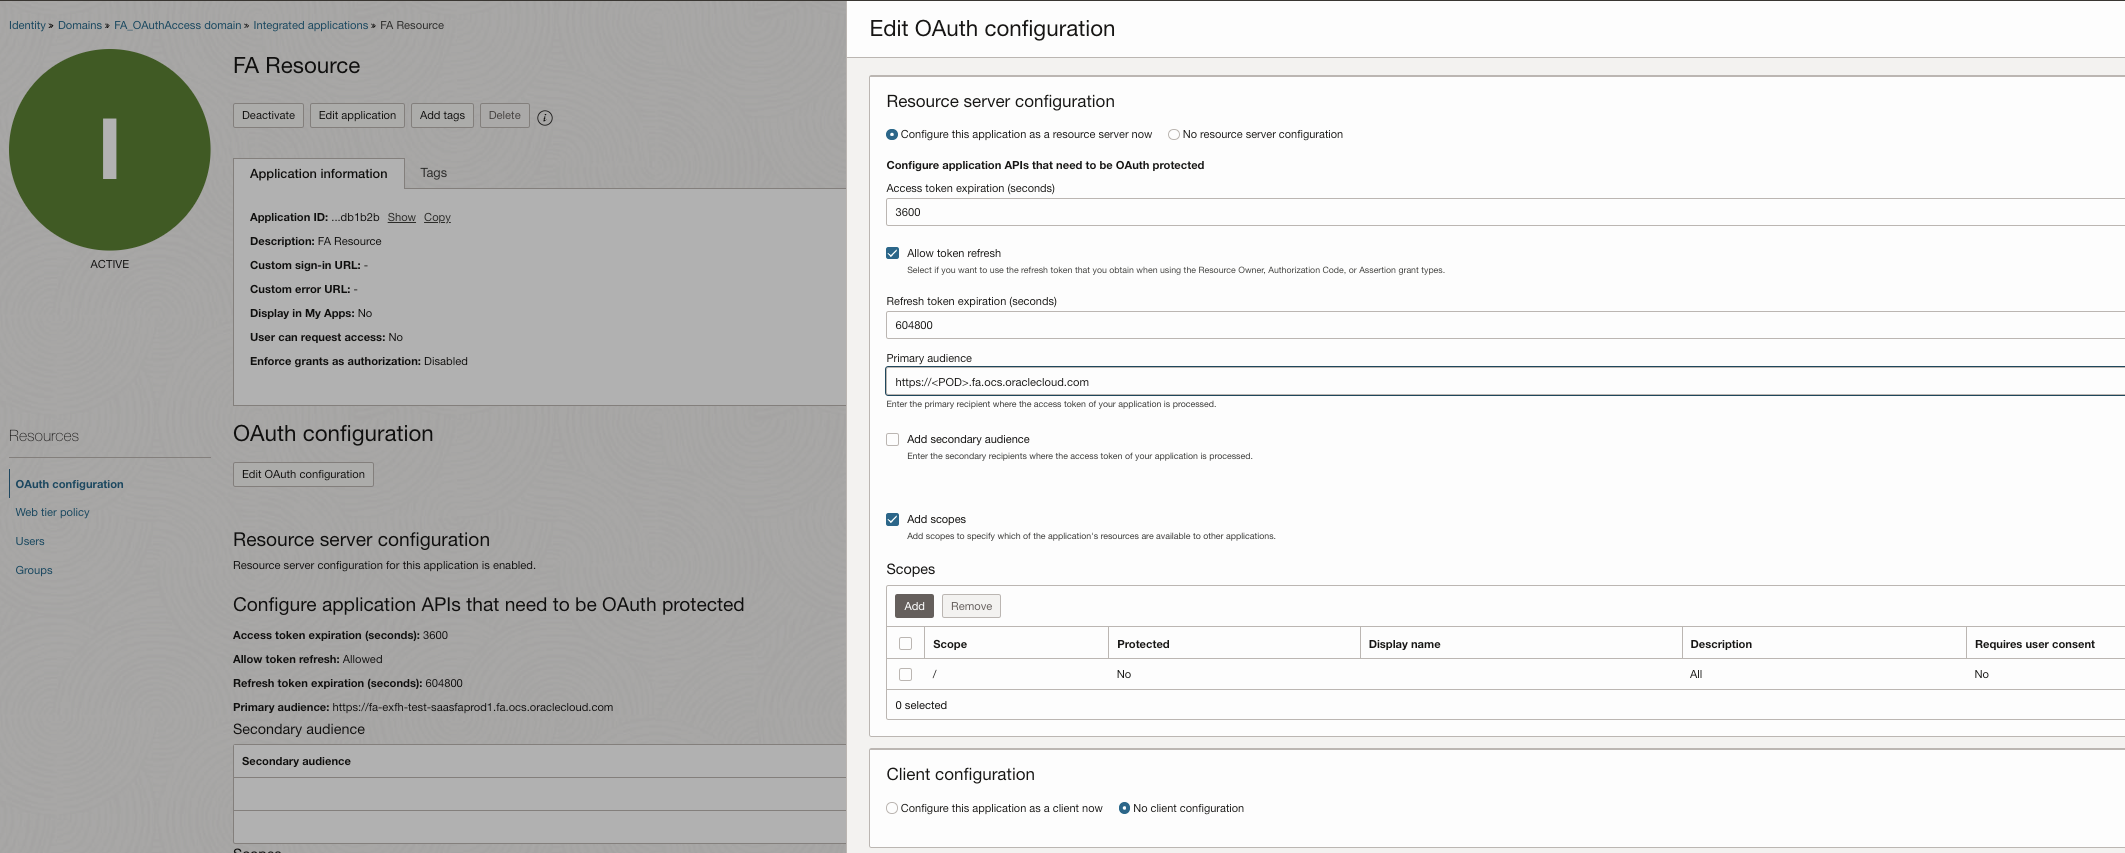Click the Remove scope button
The width and height of the screenshot is (2125, 853).
971,606
